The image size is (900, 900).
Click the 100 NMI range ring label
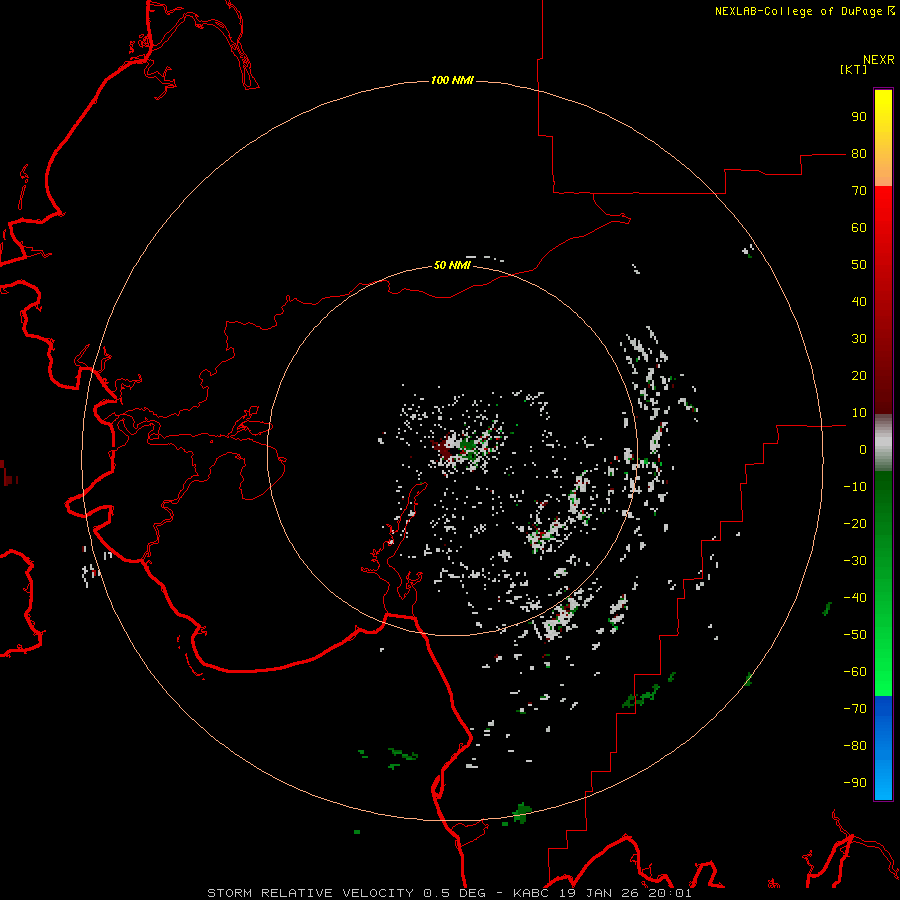(452, 80)
